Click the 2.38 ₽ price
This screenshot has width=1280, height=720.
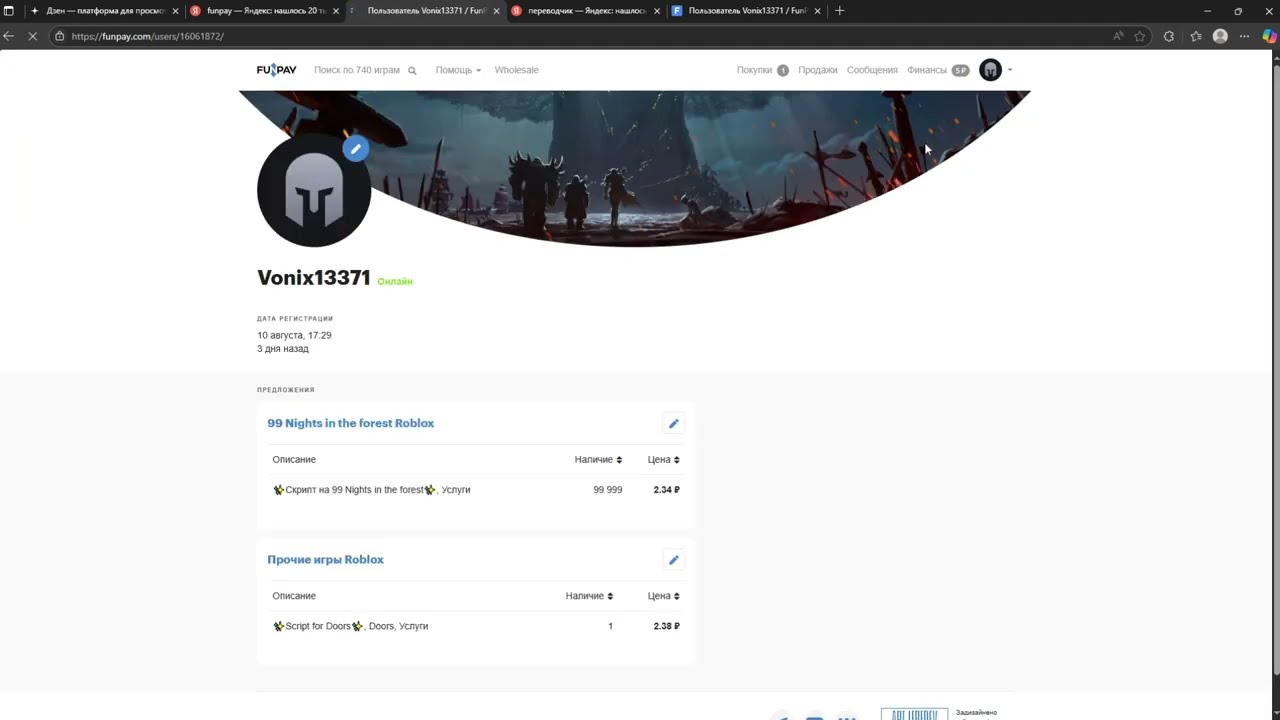[667, 626]
